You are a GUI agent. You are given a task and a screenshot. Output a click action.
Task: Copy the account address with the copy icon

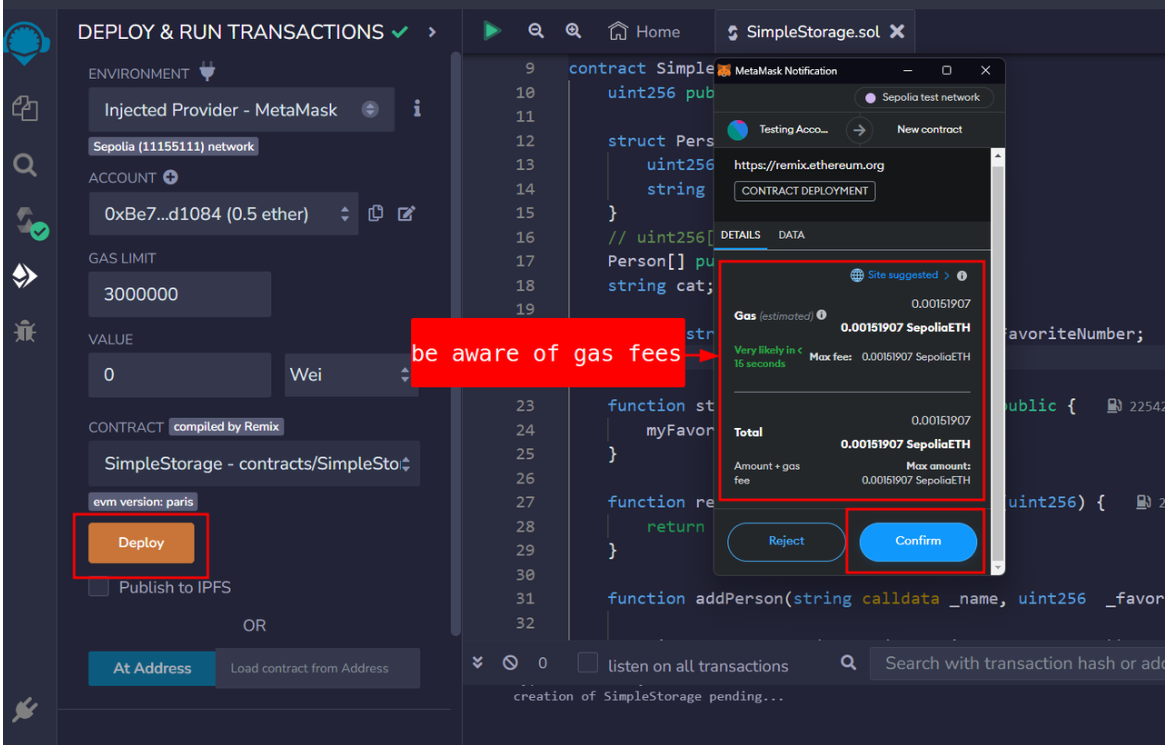click(376, 213)
